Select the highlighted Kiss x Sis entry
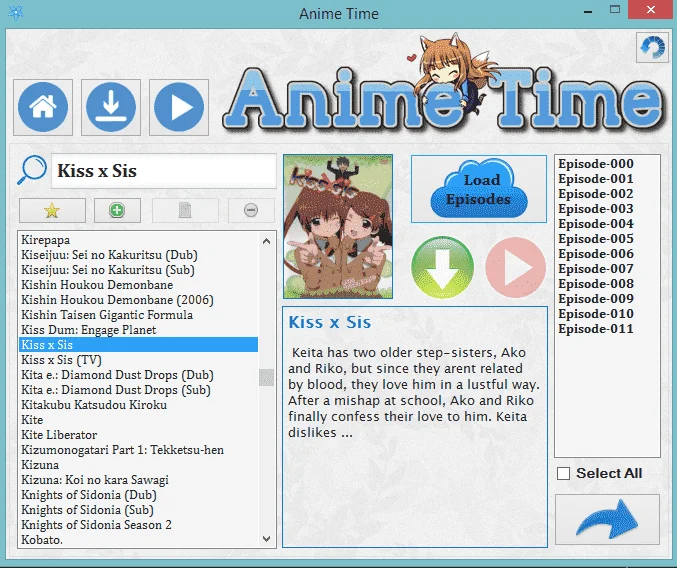The height and width of the screenshot is (568, 677). click(138, 345)
